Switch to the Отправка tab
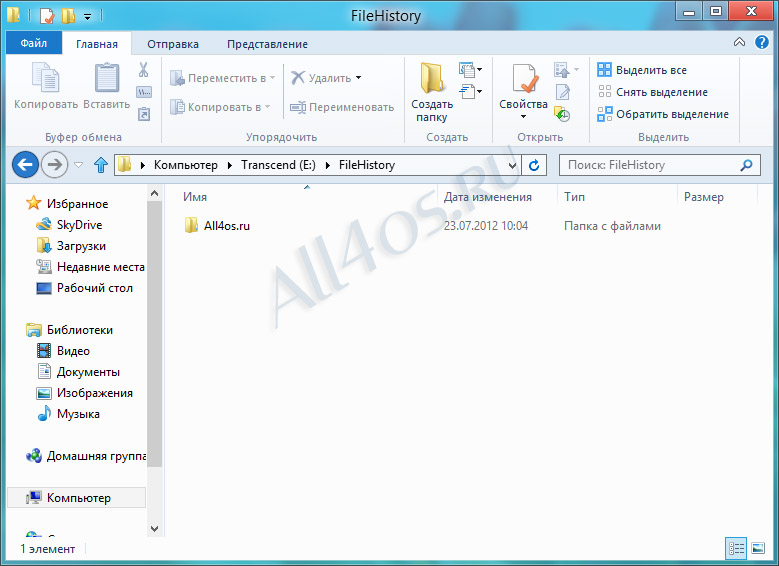Image resolution: width=779 pixels, height=566 pixels. [x=173, y=44]
